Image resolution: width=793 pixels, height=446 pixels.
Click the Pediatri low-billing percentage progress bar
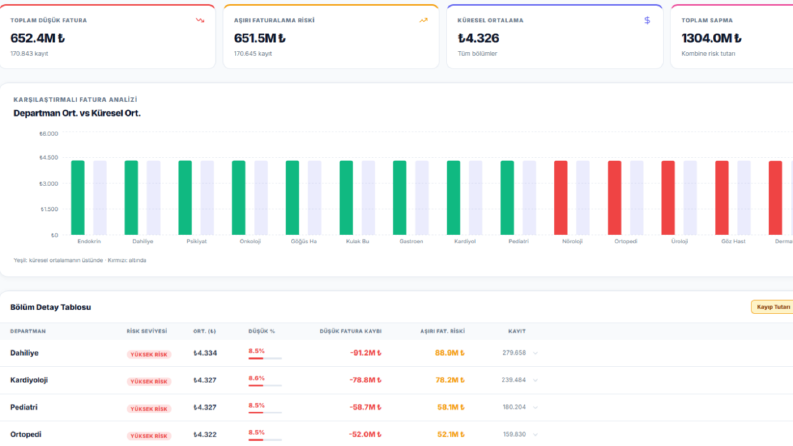(265, 413)
